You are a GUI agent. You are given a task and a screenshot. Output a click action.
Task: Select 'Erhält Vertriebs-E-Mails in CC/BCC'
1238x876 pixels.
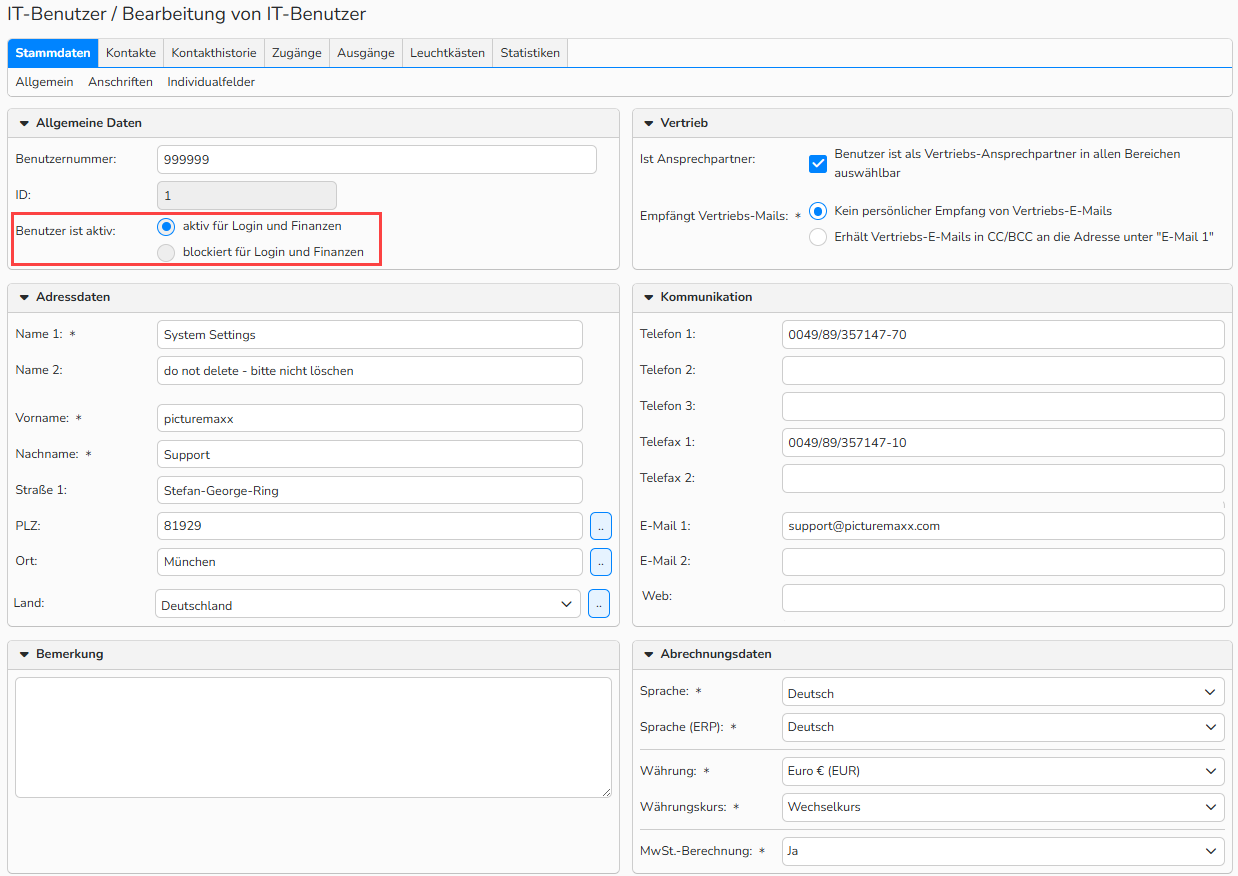(818, 237)
